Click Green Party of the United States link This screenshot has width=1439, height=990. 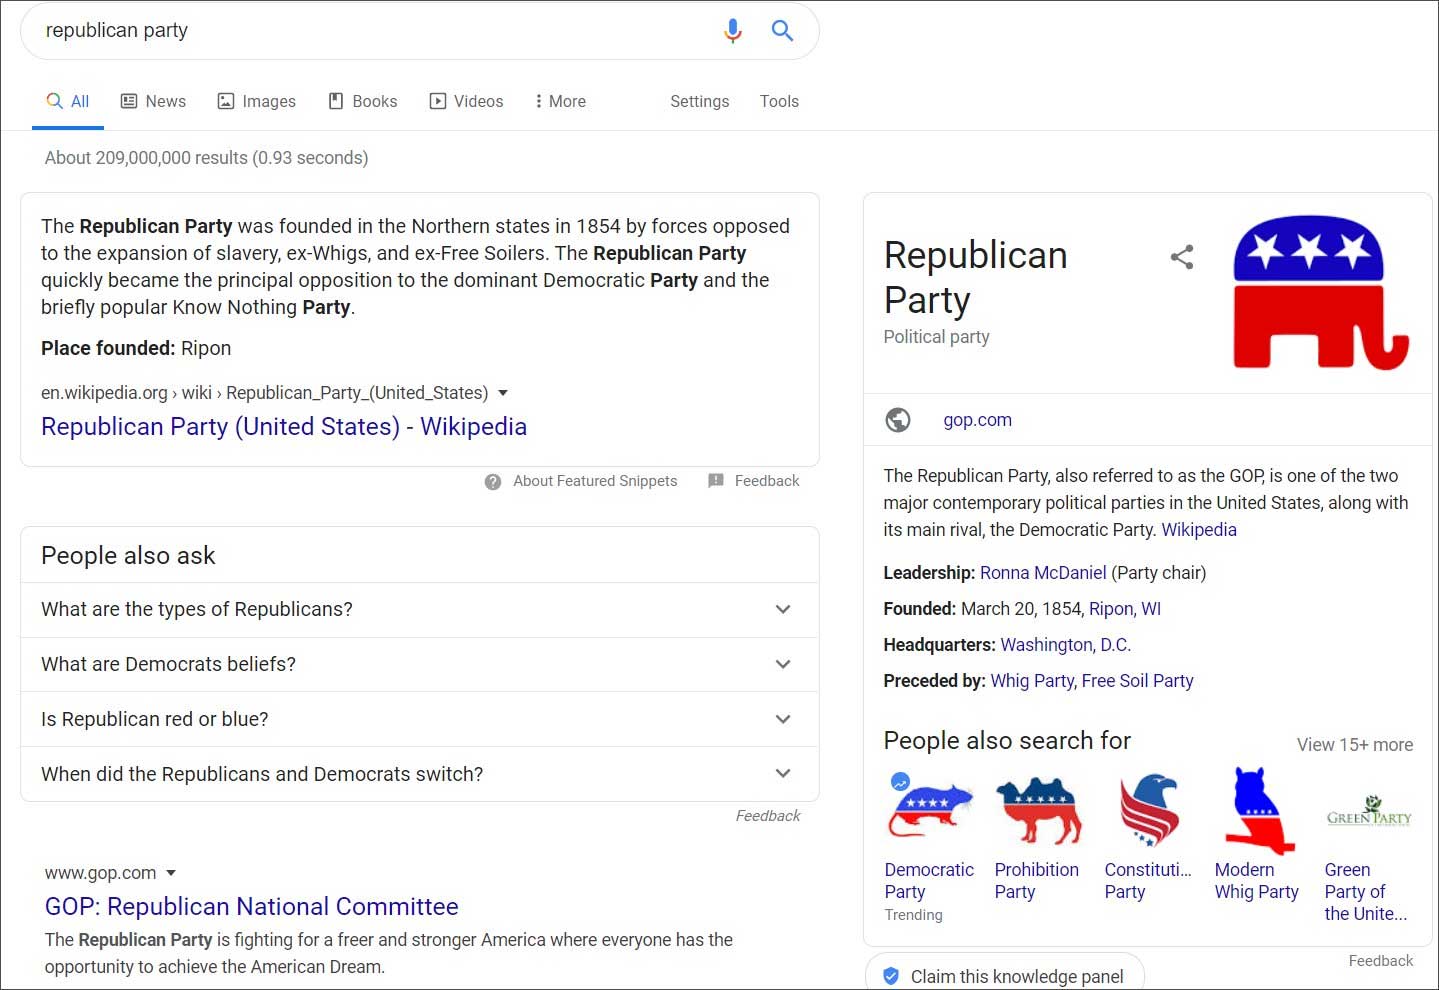(x=1366, y=892)
